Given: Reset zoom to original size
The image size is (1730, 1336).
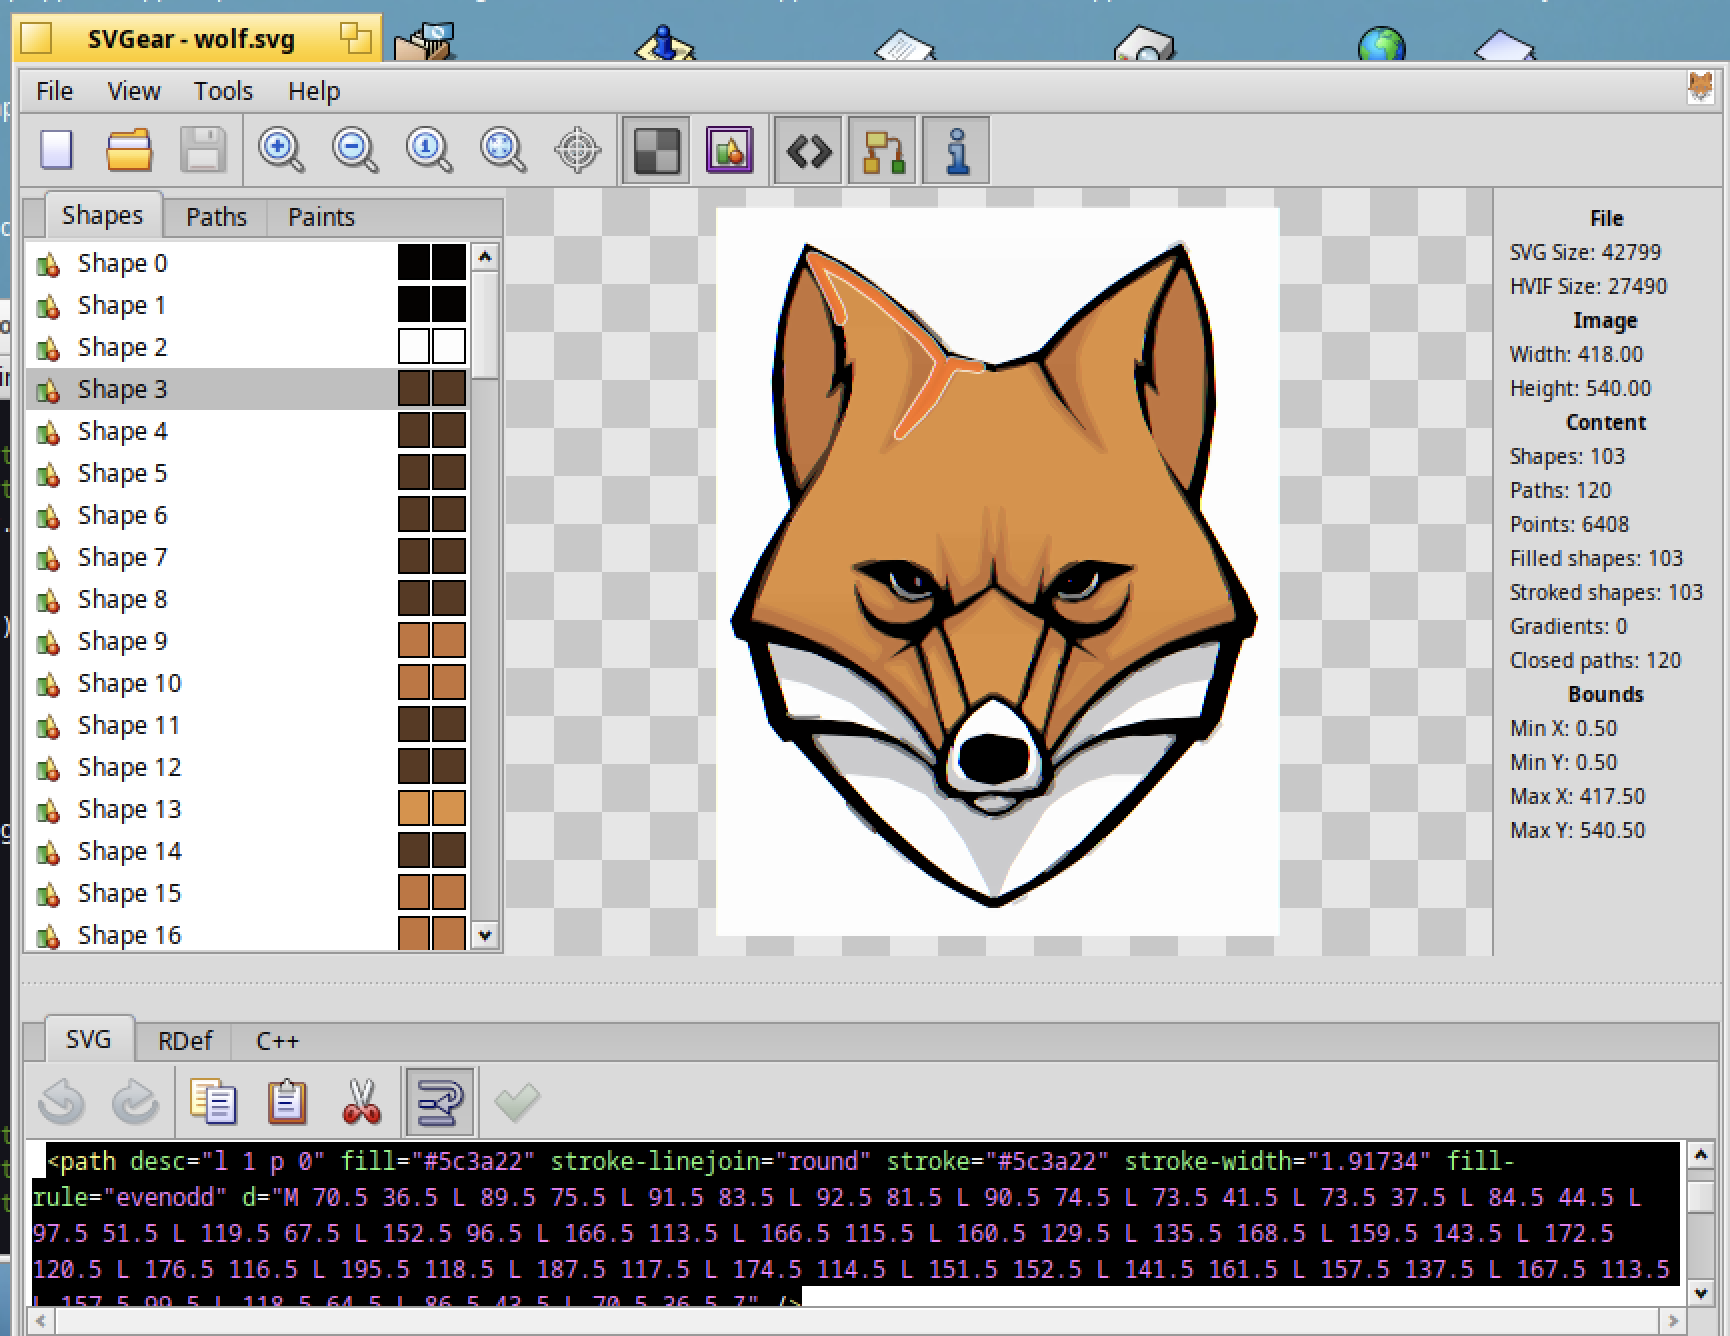Looking at the screenshot, I should click(x=429, y=151).
